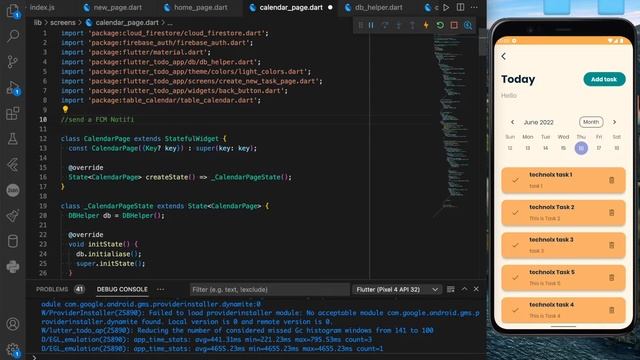This screenshot has width=640, height=360.
Task: Open the Explorer view in activity bar
Action: point(13,11)
